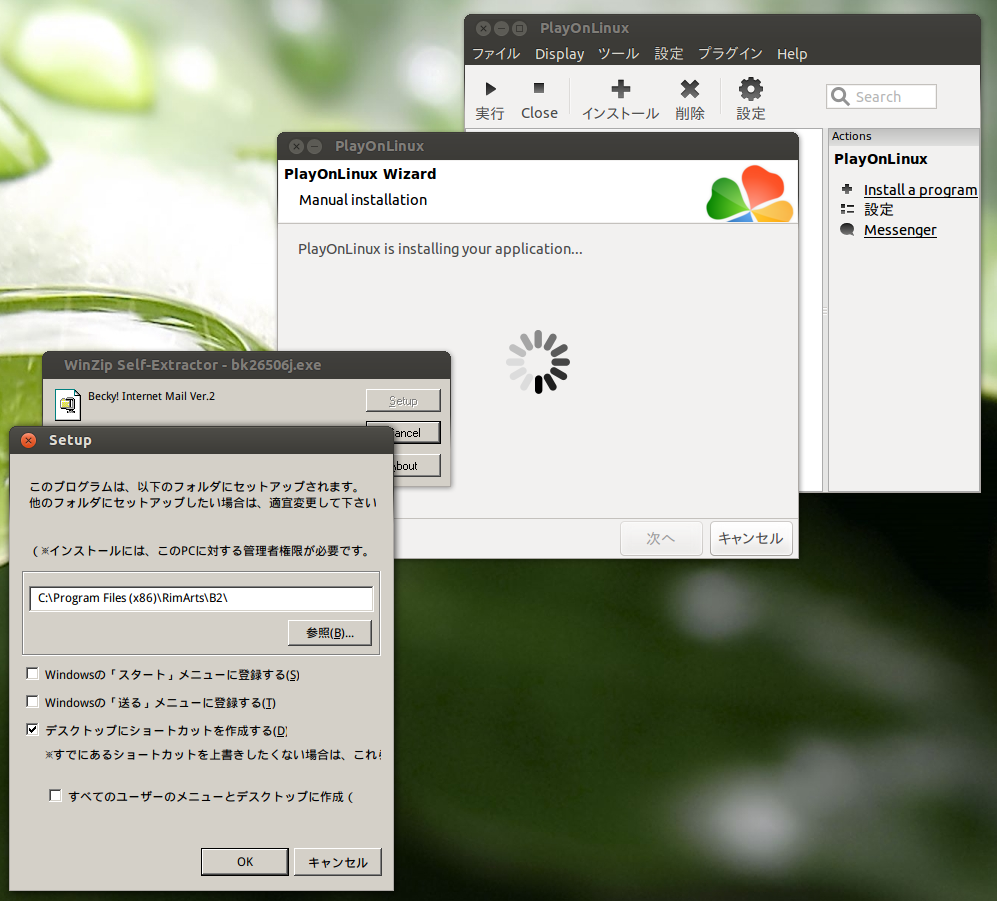Image resolution: width=997 pixels, height=901 pixels.
Task: Maximize the main PlayOnLinux window
Action: 519,28
